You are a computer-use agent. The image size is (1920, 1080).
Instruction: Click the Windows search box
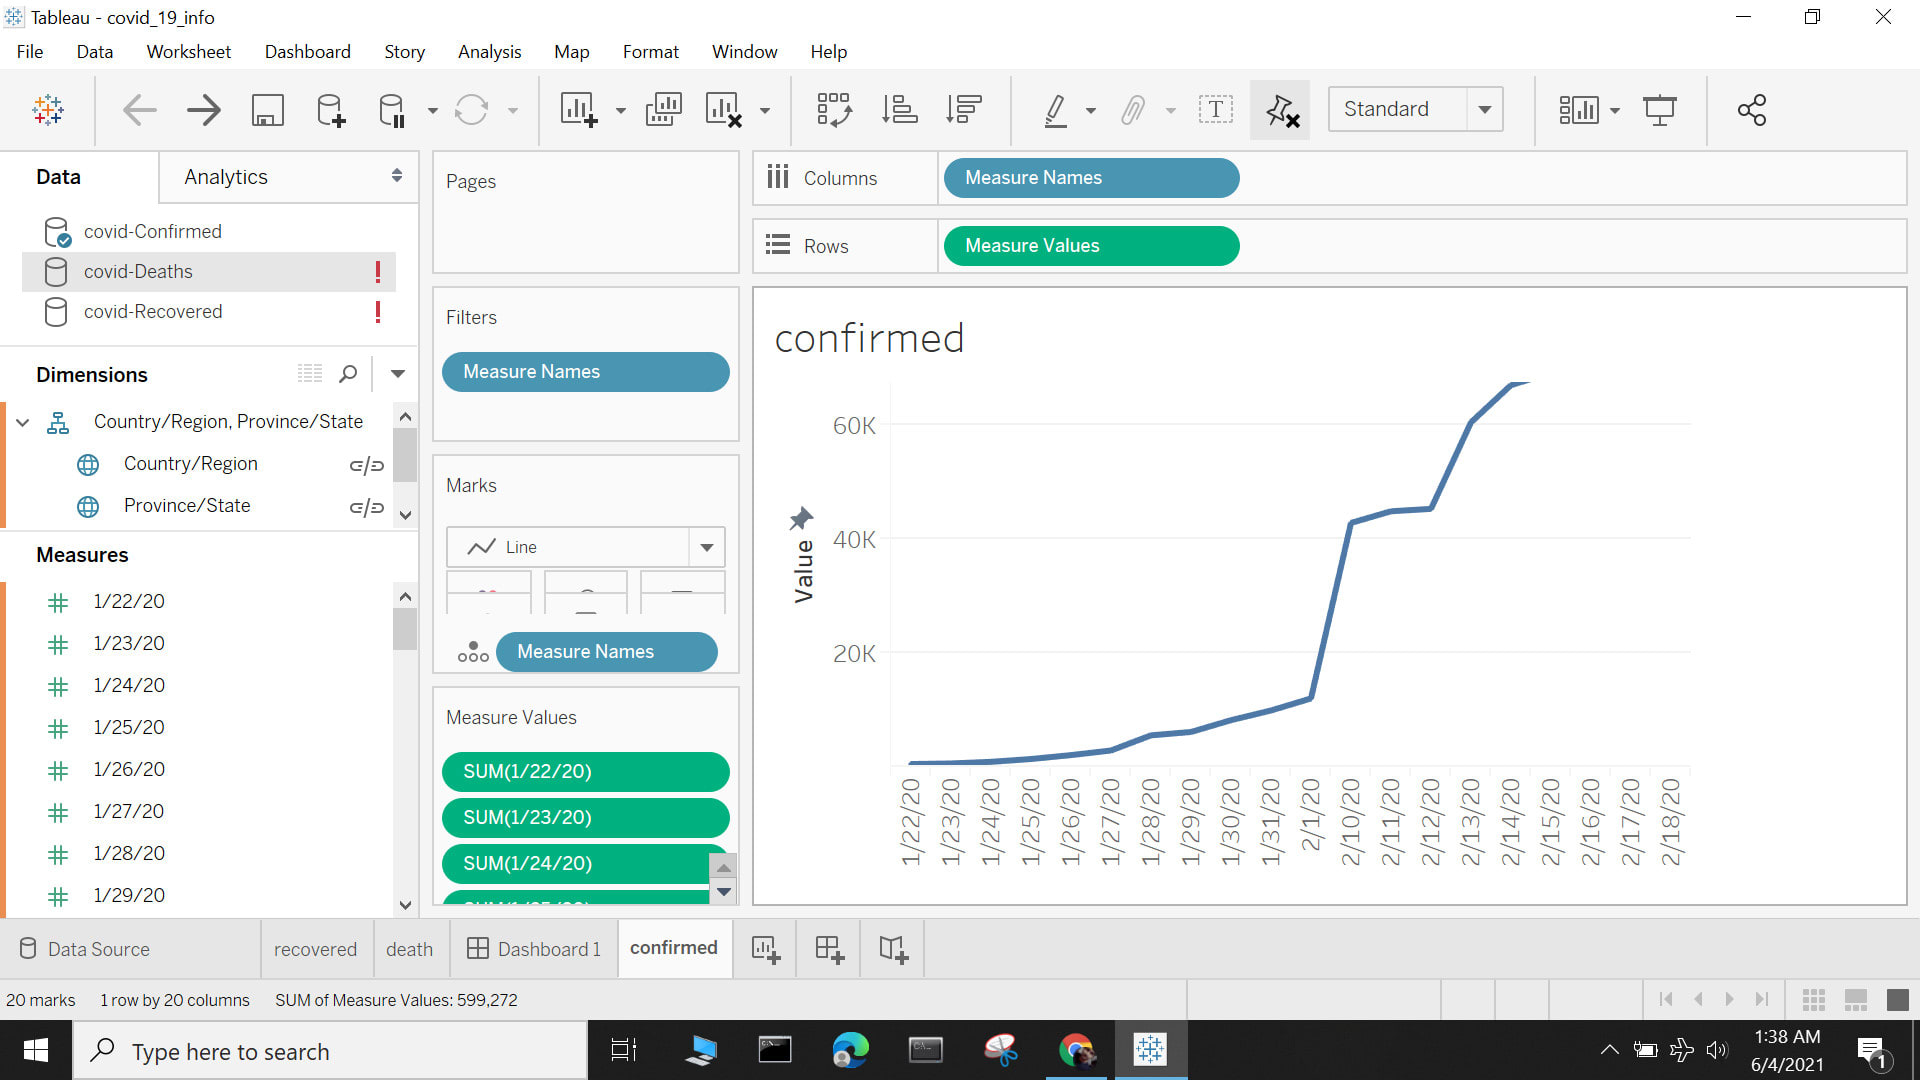pyautogui.click(x=330, y=1051)
